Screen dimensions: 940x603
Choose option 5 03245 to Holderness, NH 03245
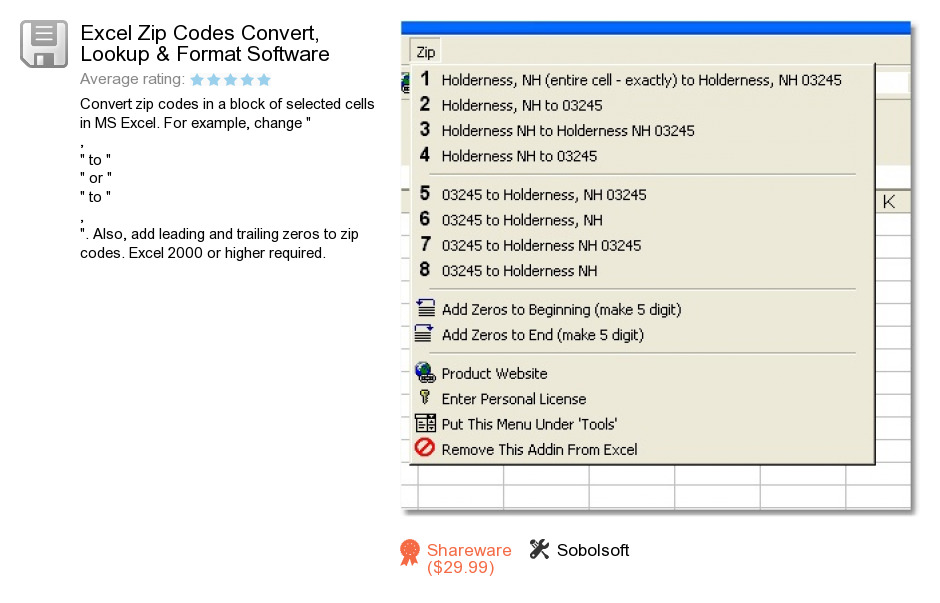pos(642,194)
